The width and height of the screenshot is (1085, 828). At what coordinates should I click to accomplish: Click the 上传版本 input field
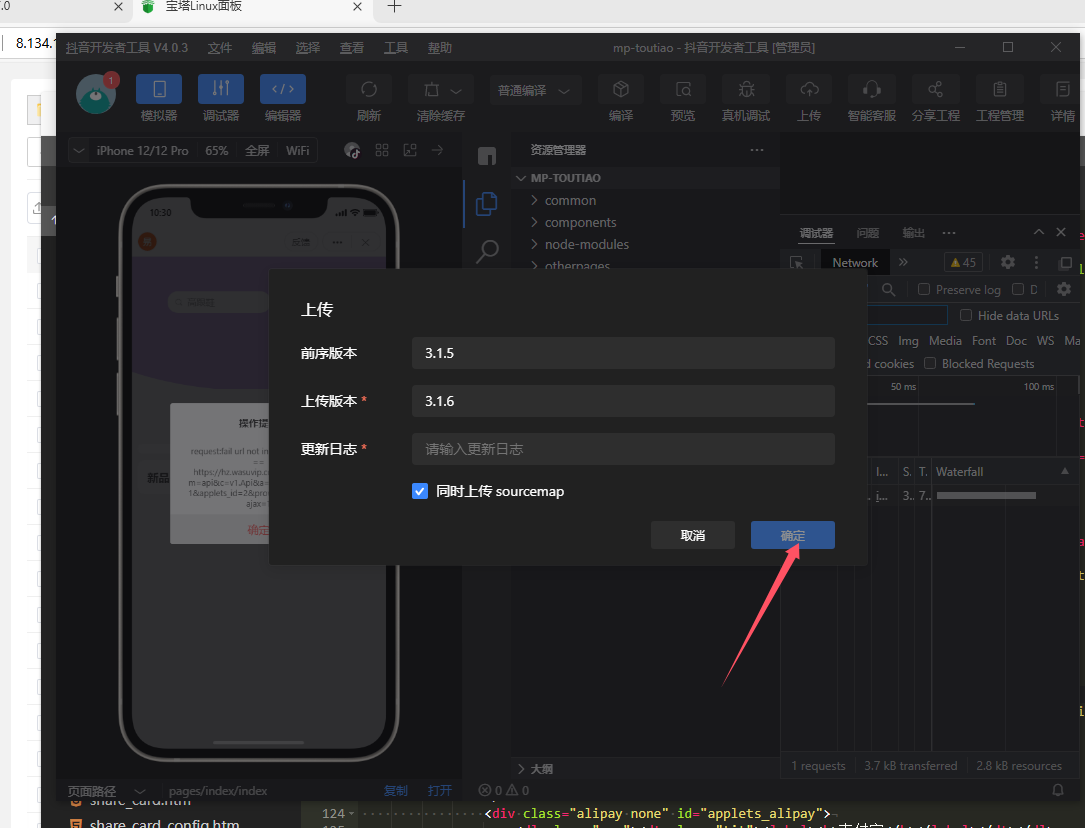coord(623,401)
